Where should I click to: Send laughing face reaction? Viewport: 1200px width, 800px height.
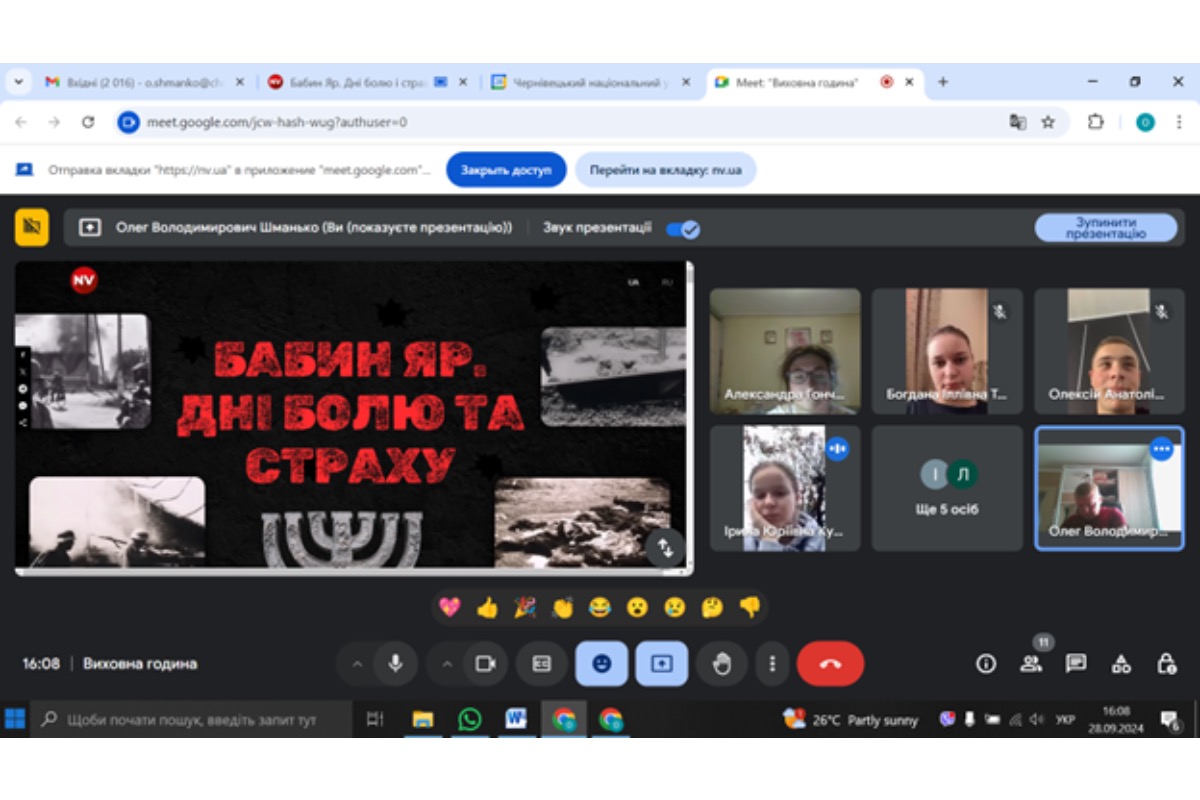[x=600, y=606]
